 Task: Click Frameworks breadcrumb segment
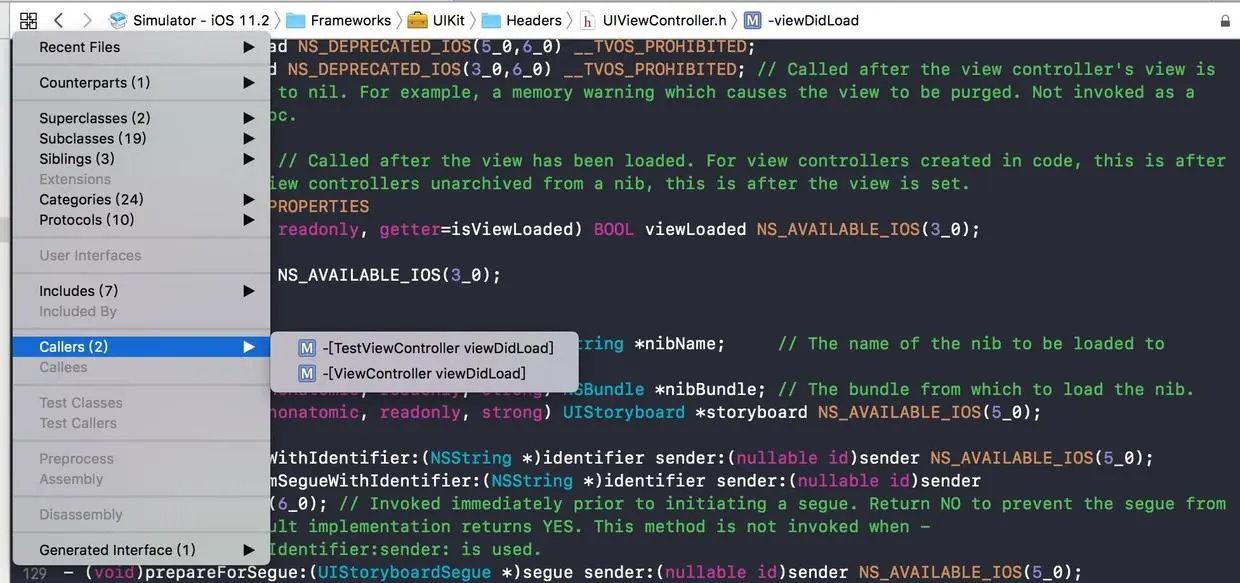tap(351, 20)
